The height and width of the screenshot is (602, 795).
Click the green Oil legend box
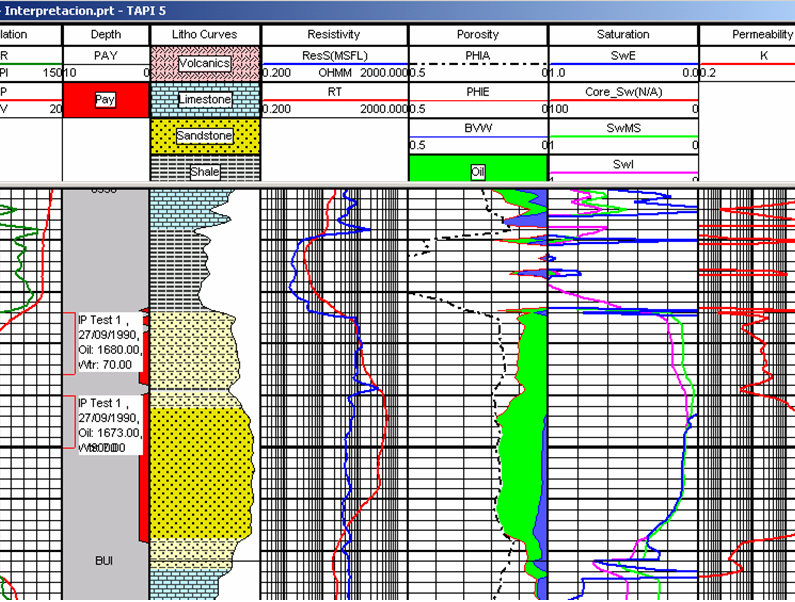pos(478,169)
